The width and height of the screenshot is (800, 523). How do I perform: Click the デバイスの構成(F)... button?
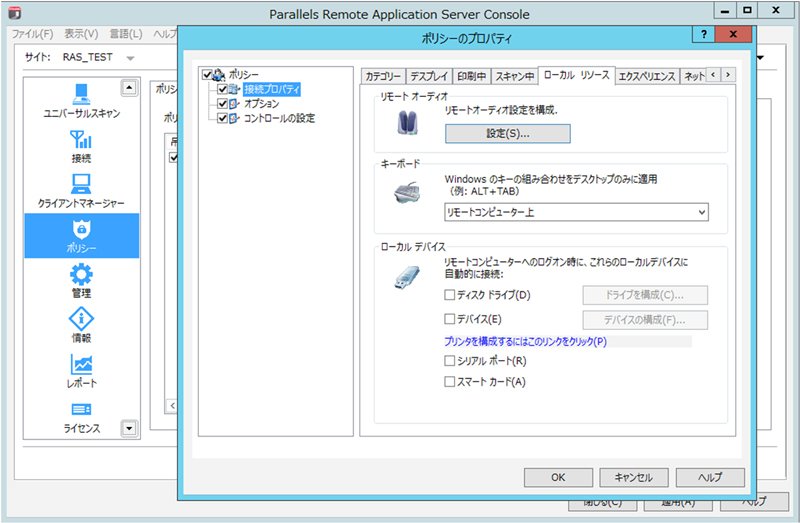645,320
